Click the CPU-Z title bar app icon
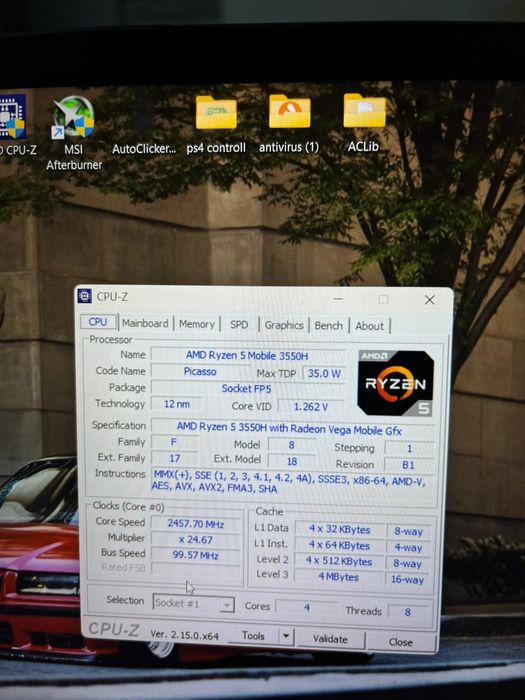The height and width of the screenshot is (700, 525). click(84, 296)
